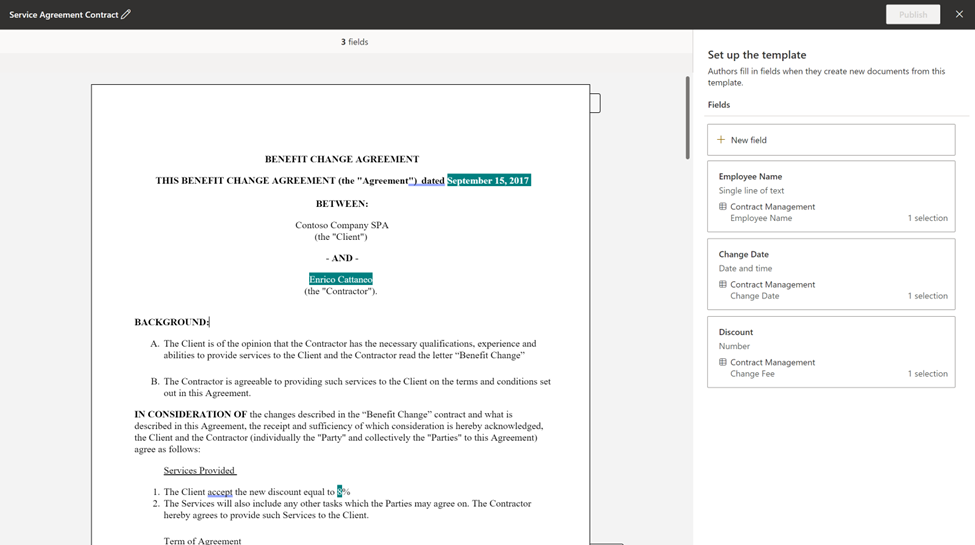Click the pencil icon beside the template title
This screenshot has height=545, width=975.
coord(126,15)
